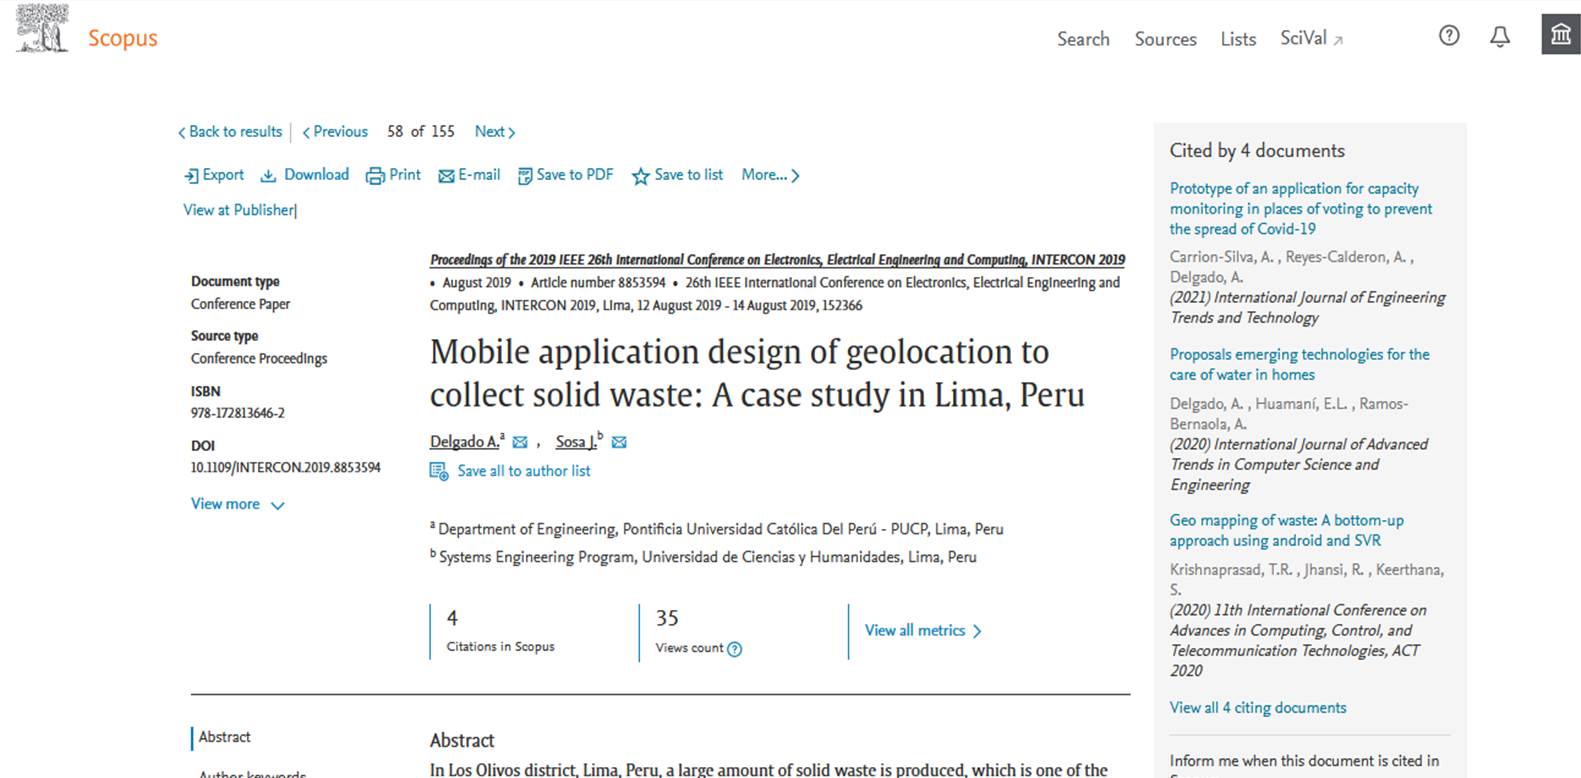This screenshot has width=1581, height=778.
Task: Click the Print printer icon
Action: click(375, 176)
